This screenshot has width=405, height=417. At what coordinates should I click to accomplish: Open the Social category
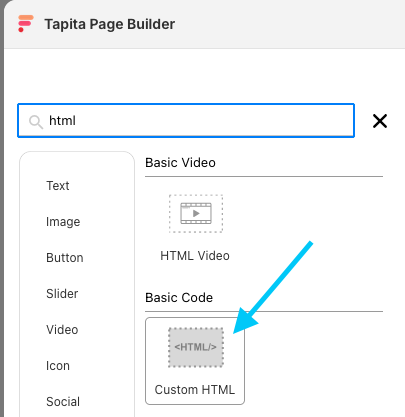point(63,402)
